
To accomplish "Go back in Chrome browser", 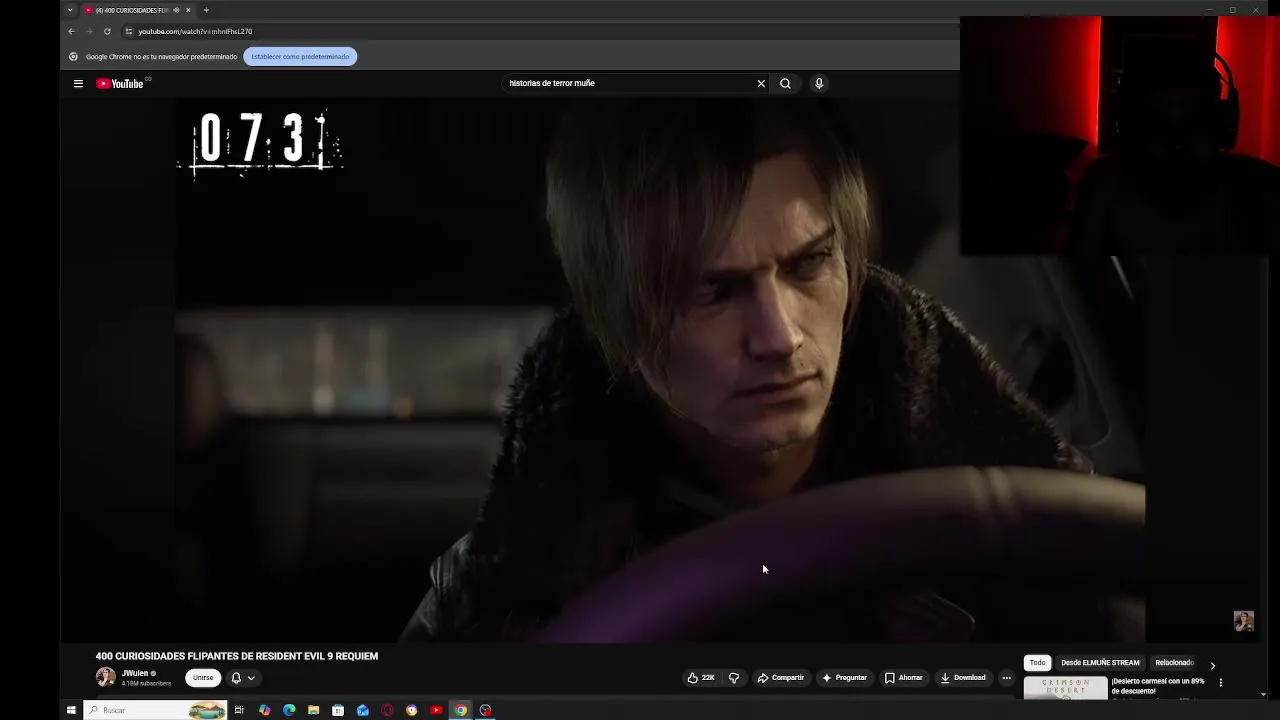I will [x=71, y=31].
